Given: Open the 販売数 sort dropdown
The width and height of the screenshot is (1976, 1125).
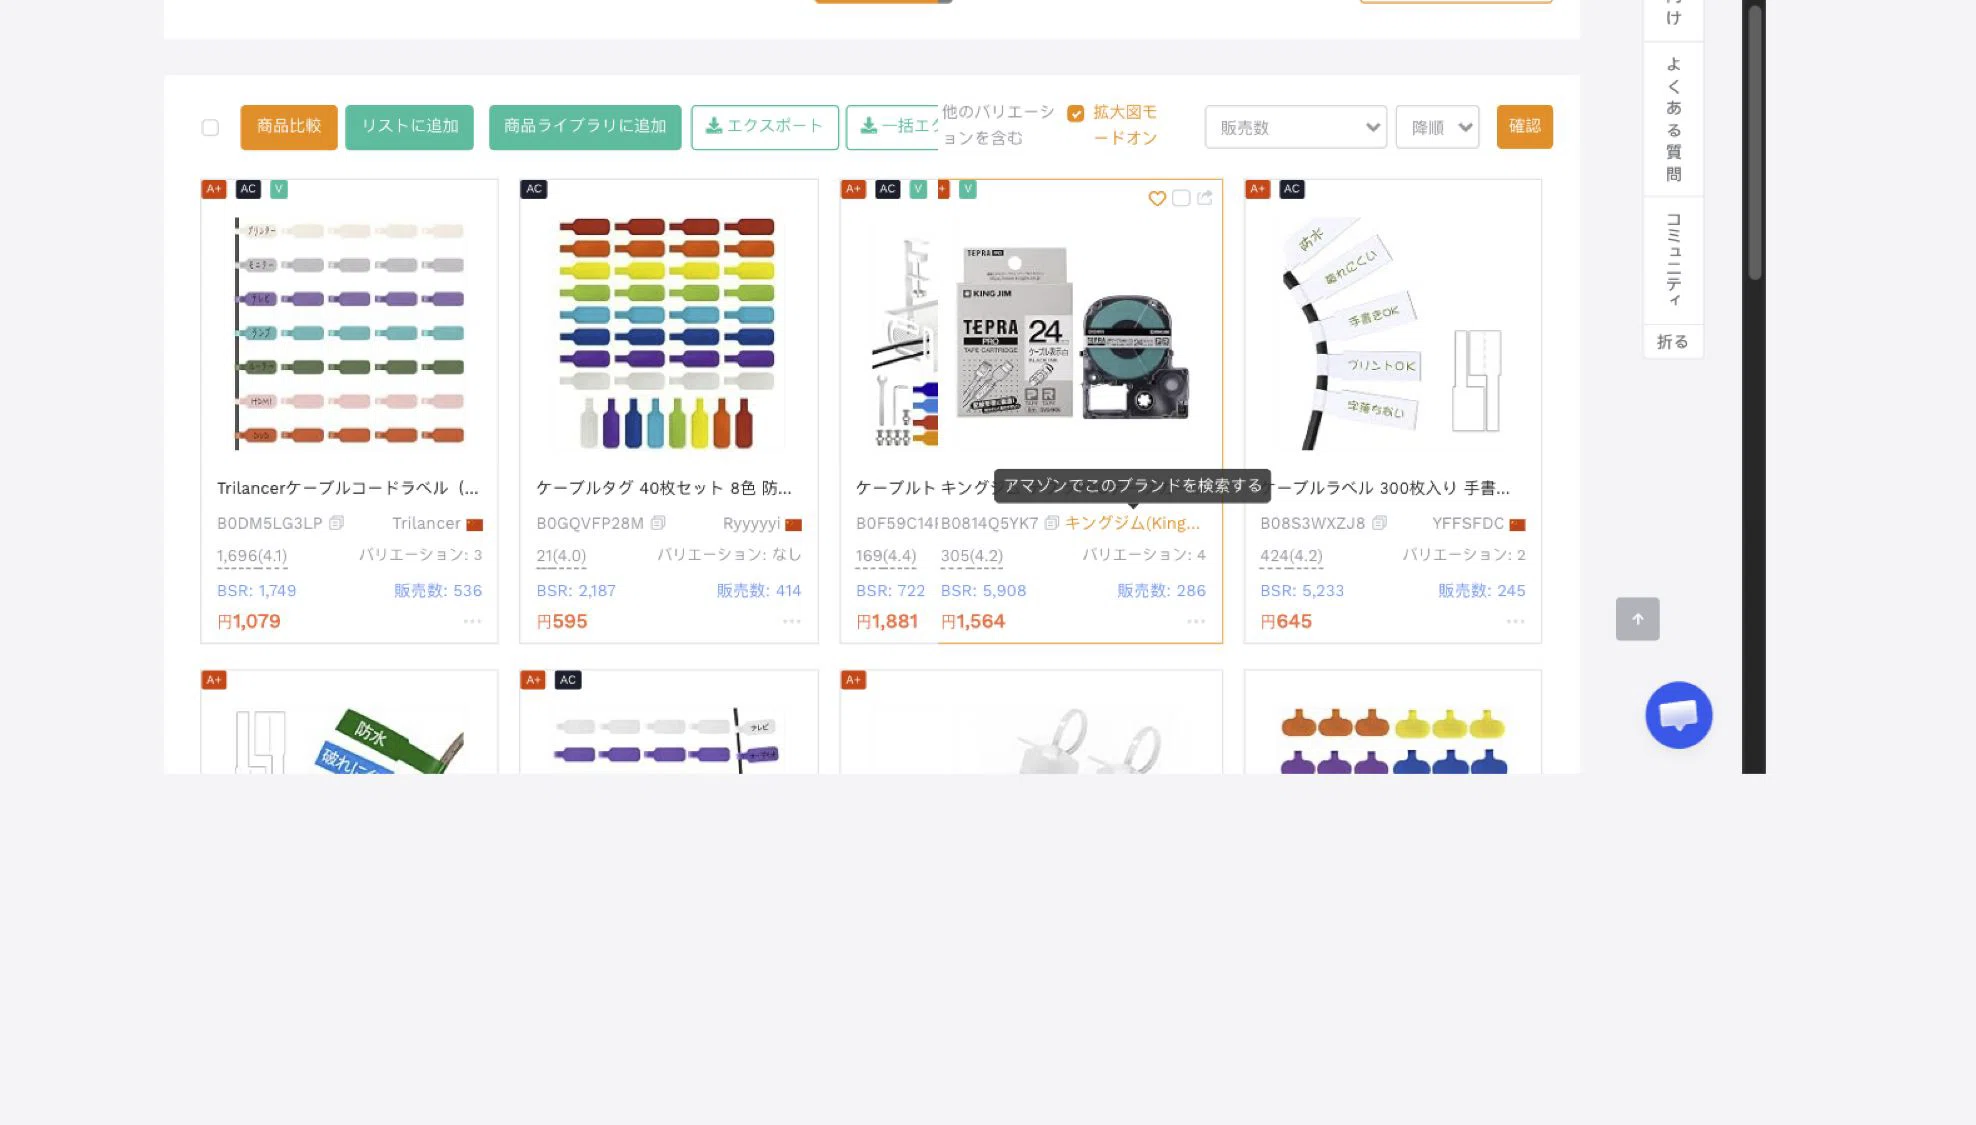Looking at the screenshot, I should [x=1296, y=127].
